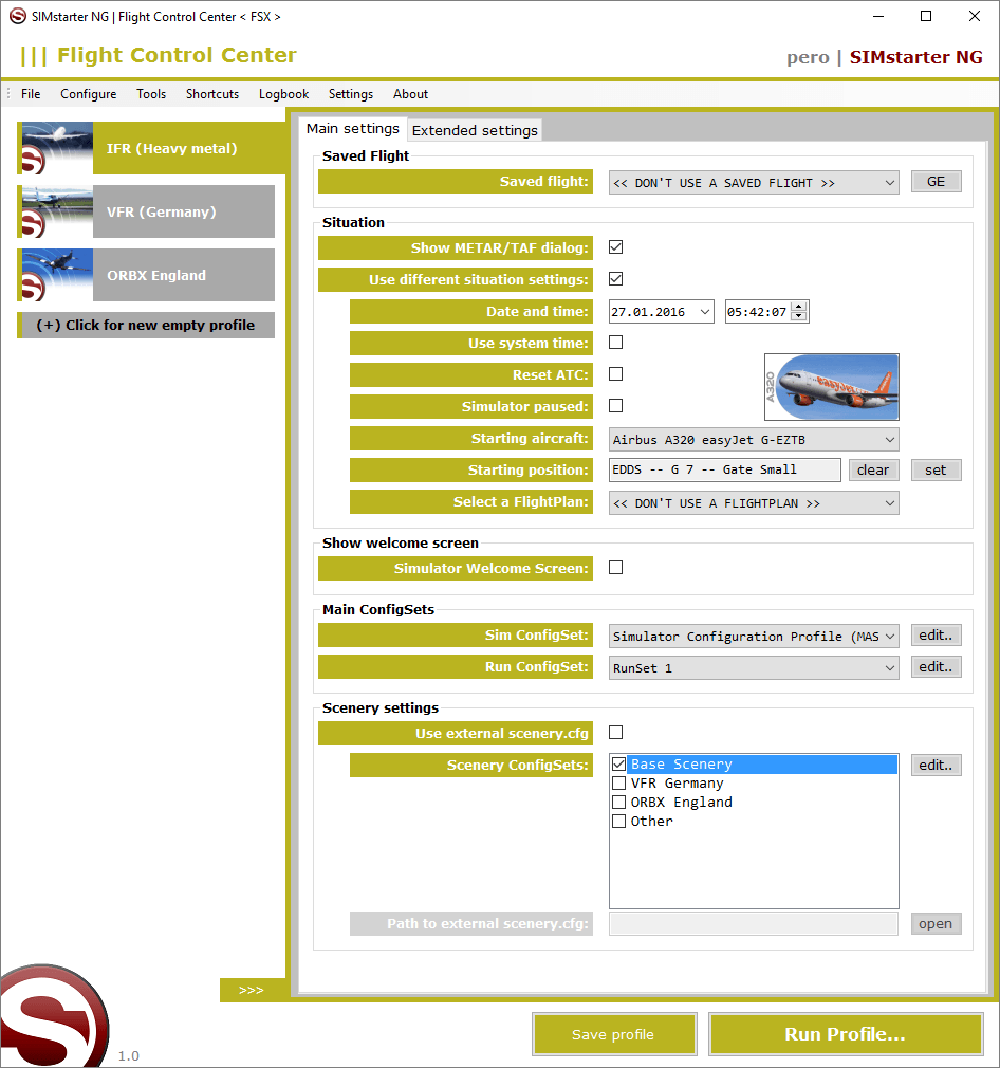The width and height of the screenshot is (1000, 1068).
Task: Decrease time with the spinner down arrow
Action: point(800,317)
